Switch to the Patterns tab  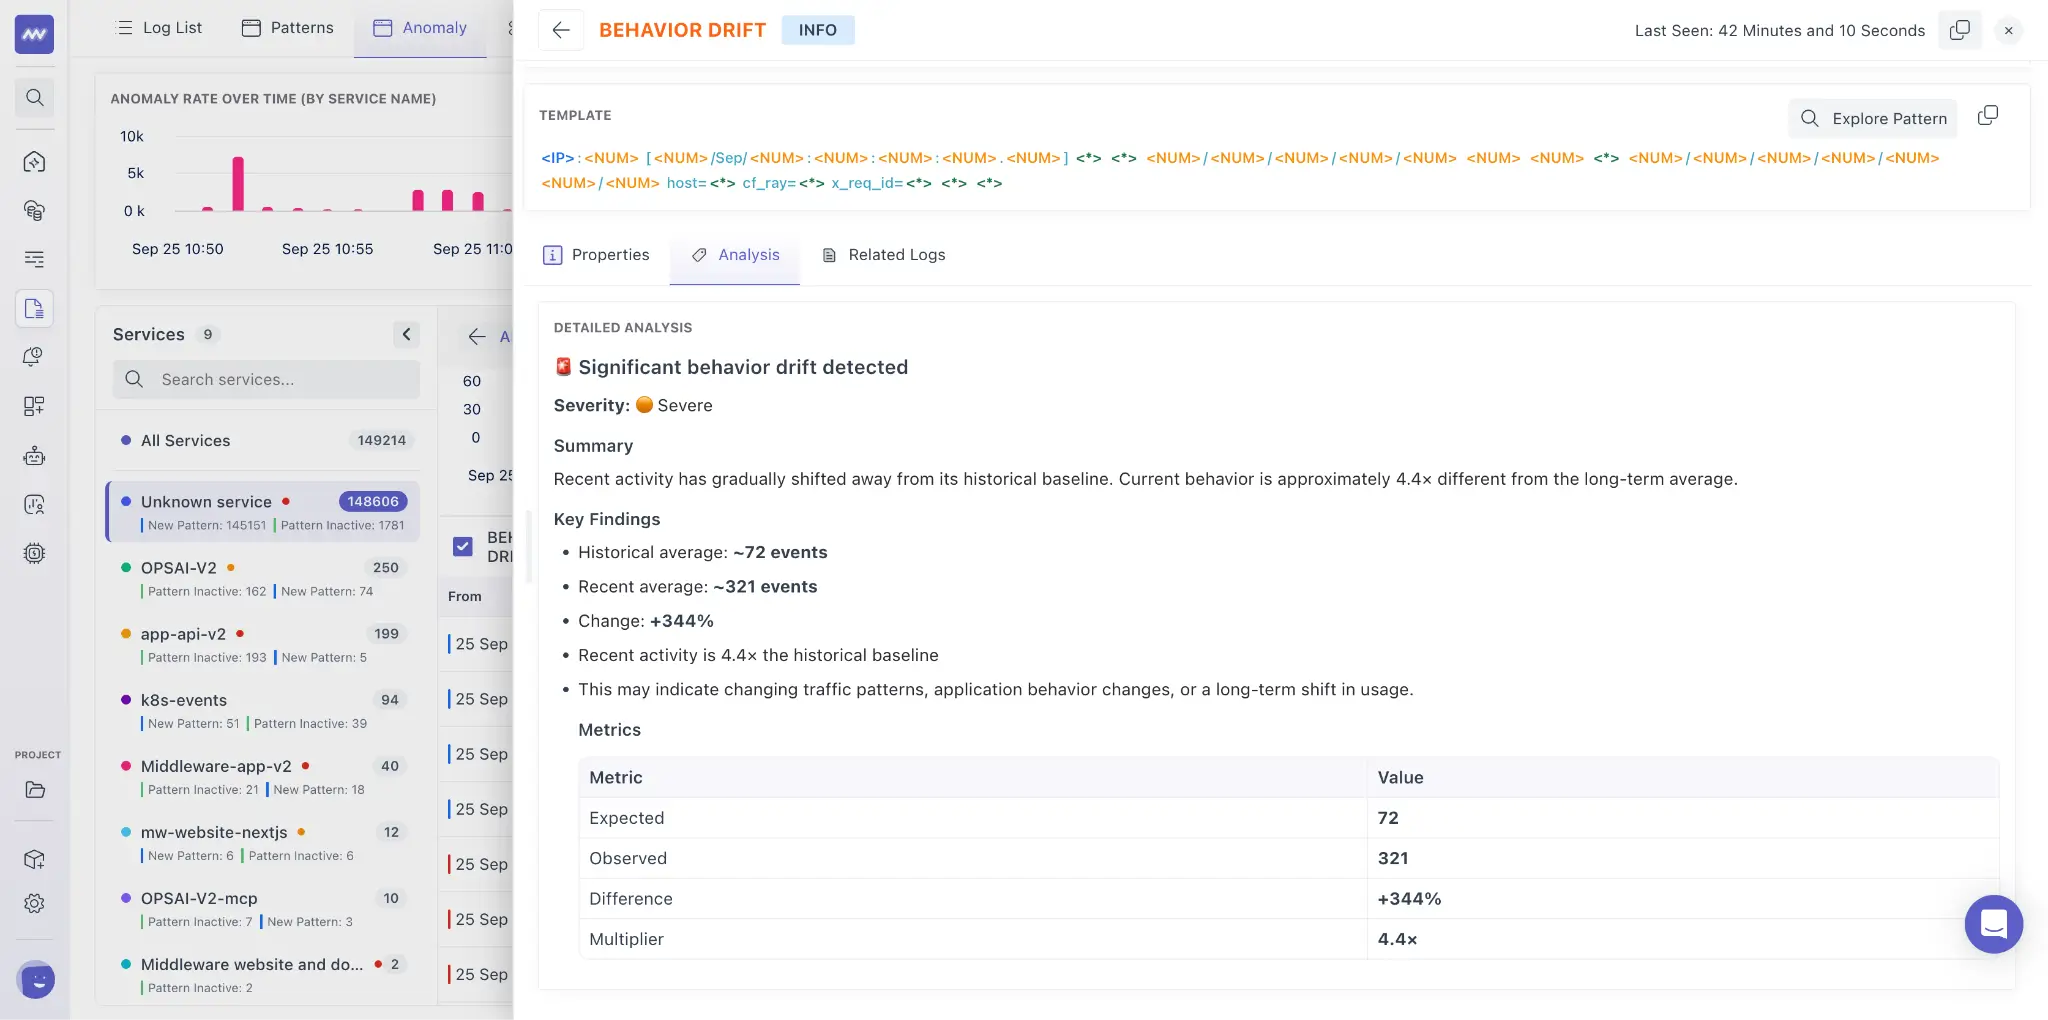pyautogui.click(x=288, y=28)
